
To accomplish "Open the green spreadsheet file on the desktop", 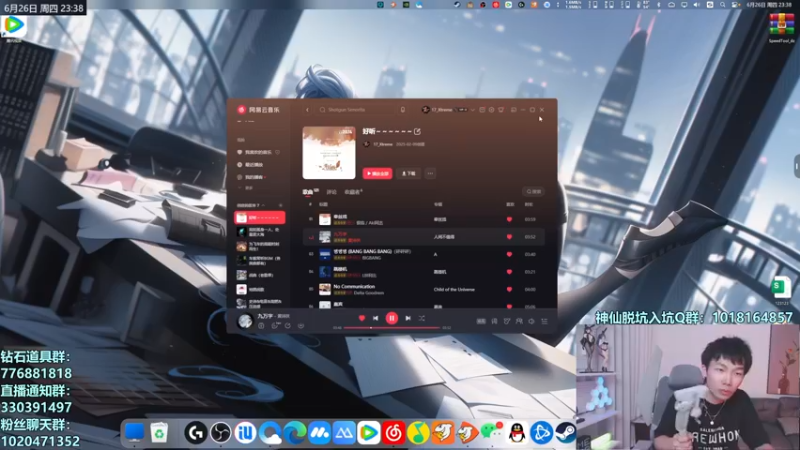I will coord(781,288).
